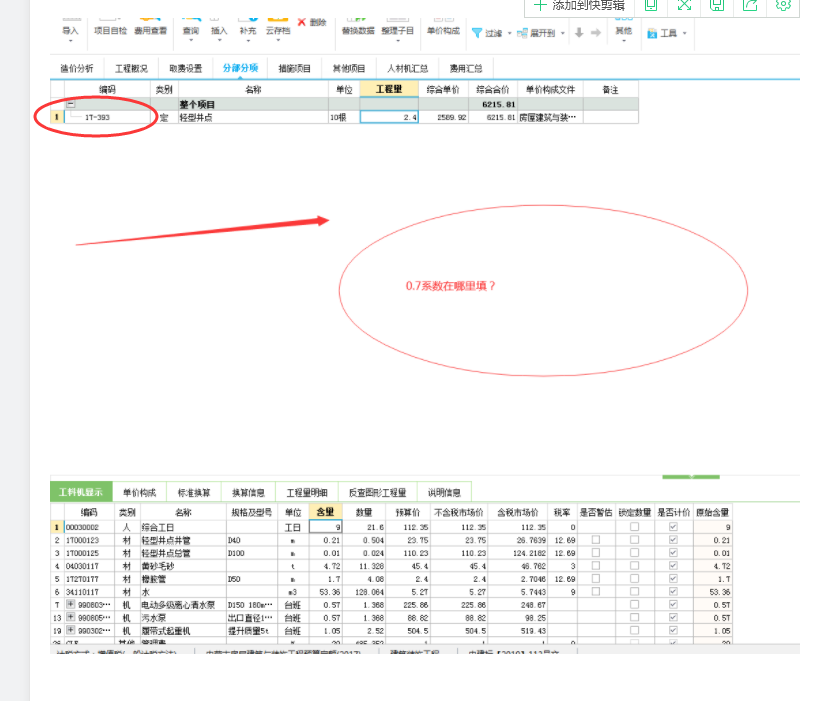Screen dimensions: 836x701
Task: Switch to 造价分析 tab
Action: coord(77,68)
